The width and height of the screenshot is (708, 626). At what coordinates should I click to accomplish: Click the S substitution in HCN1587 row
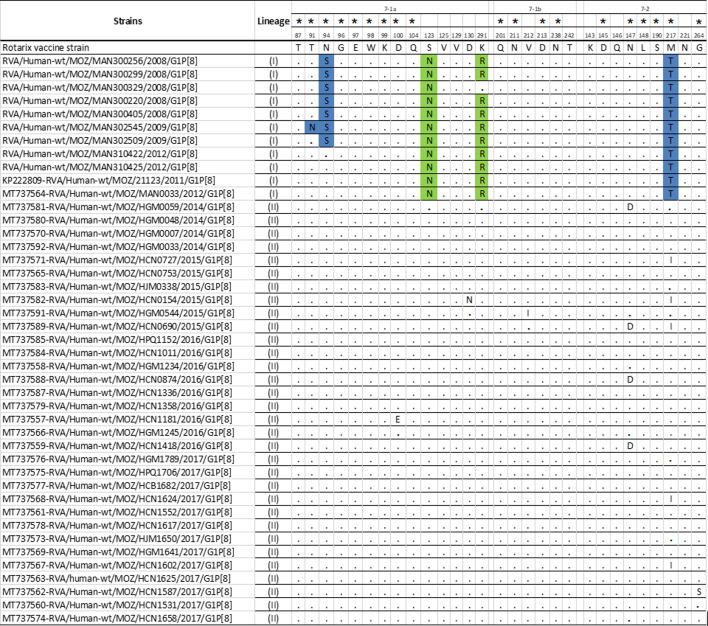699,592
